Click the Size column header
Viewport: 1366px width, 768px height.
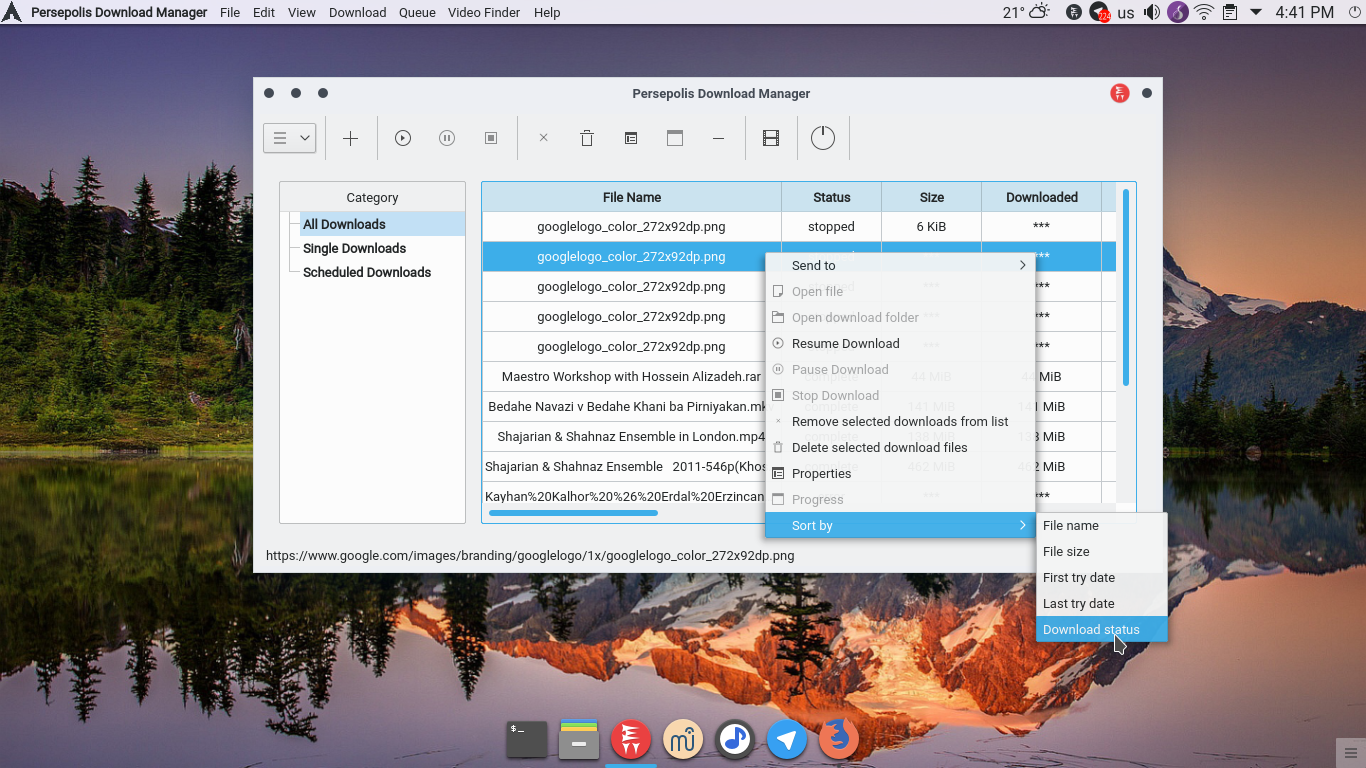coord(931,197)
